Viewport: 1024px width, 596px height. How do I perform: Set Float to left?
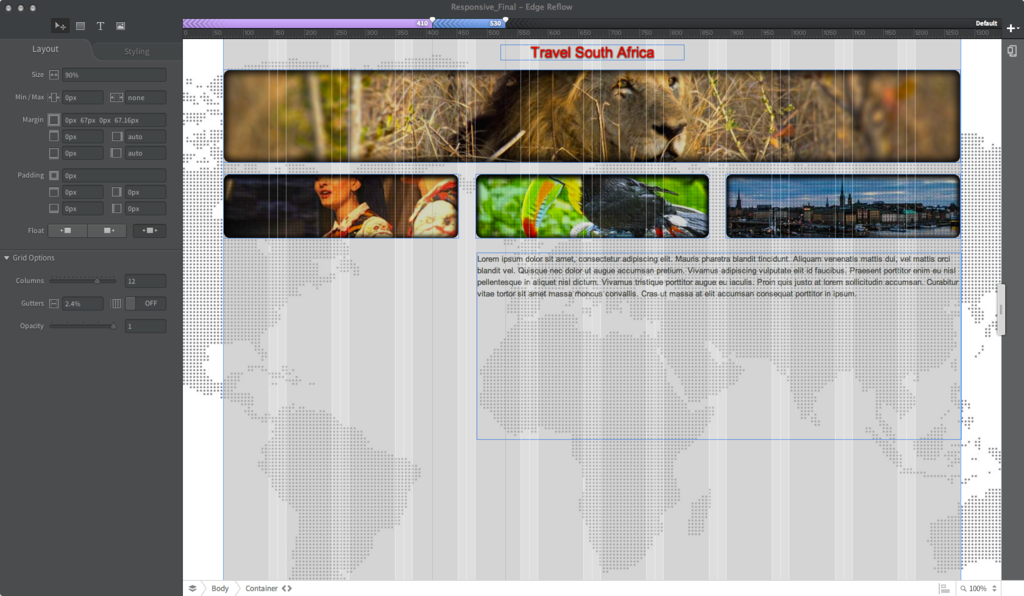click(67, 230)
